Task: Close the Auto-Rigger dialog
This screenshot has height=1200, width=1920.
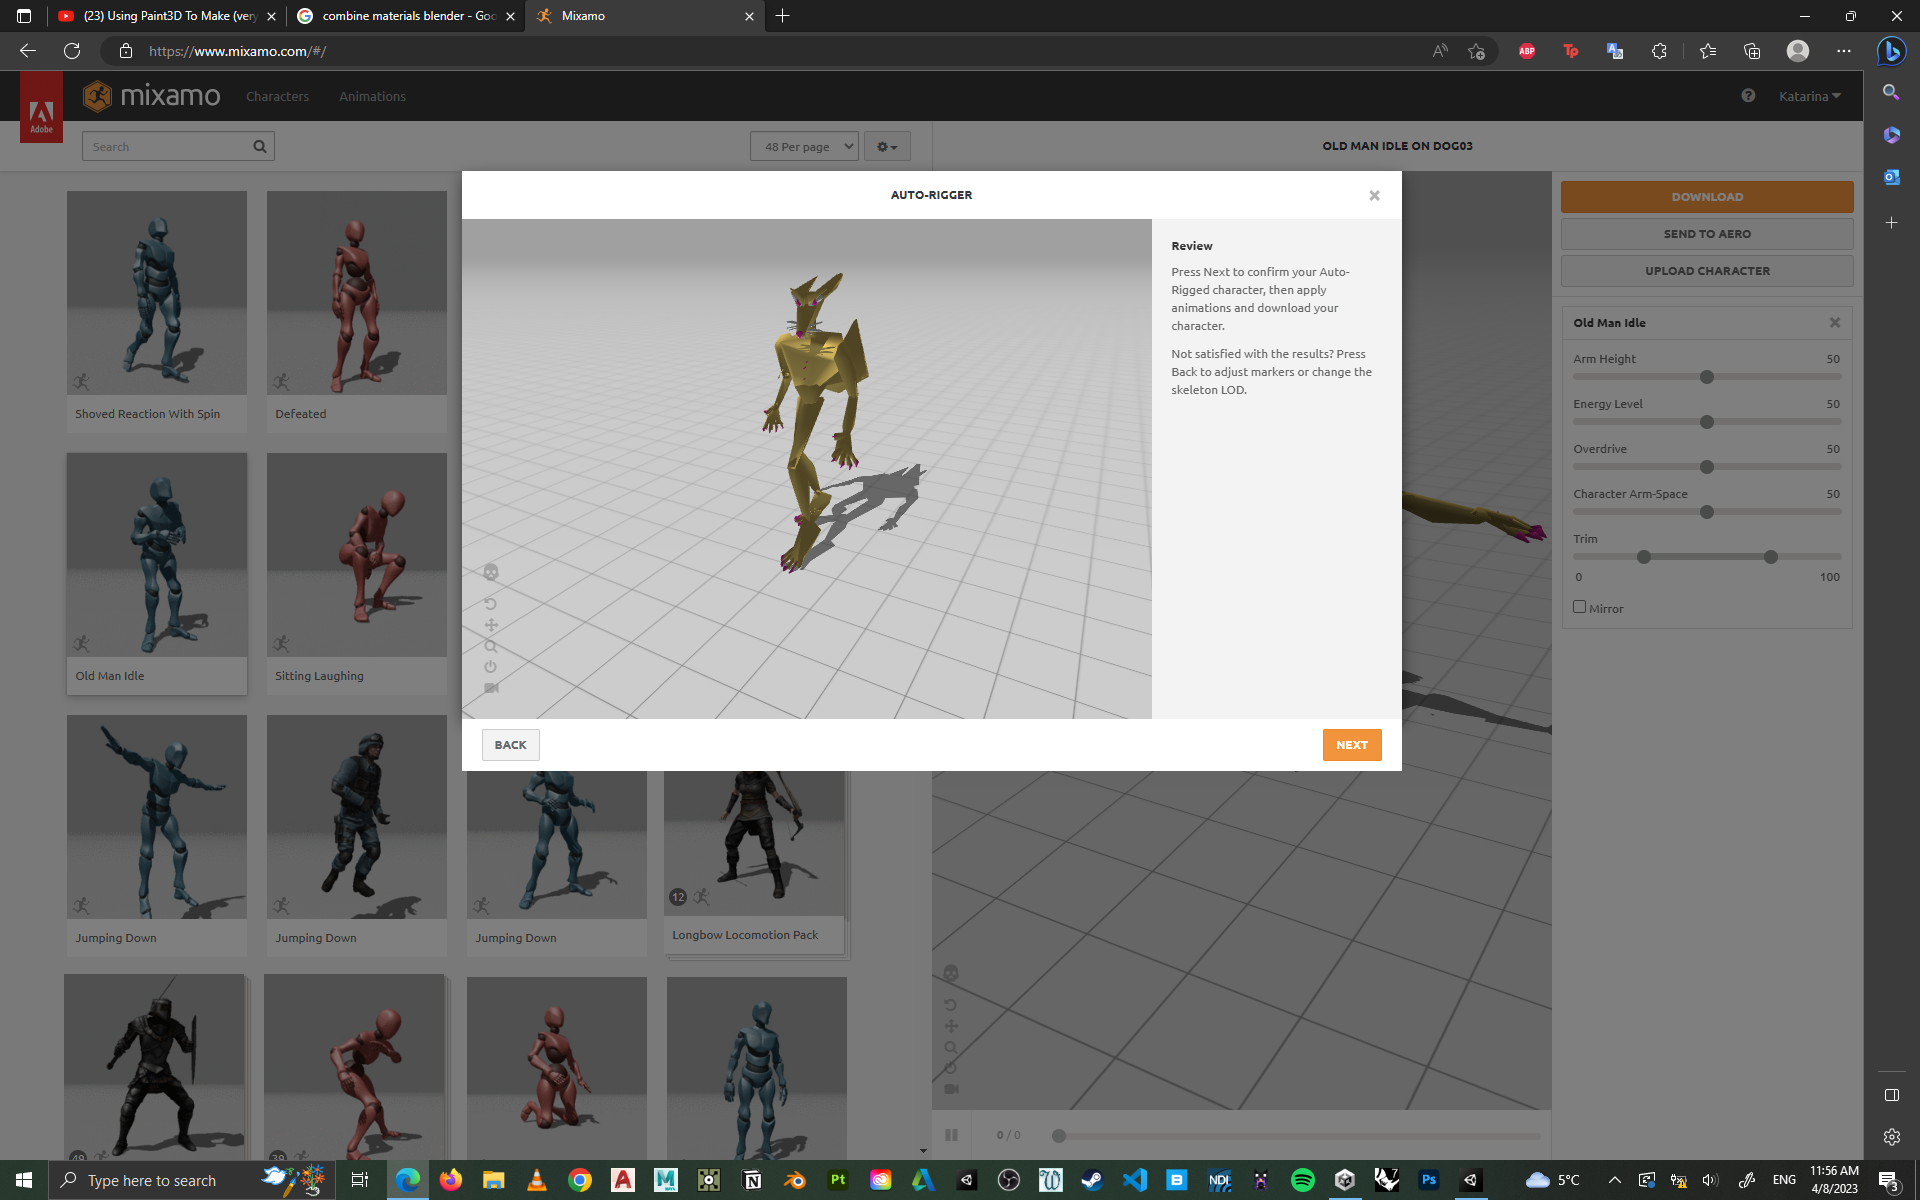Action: (1374, 196)
